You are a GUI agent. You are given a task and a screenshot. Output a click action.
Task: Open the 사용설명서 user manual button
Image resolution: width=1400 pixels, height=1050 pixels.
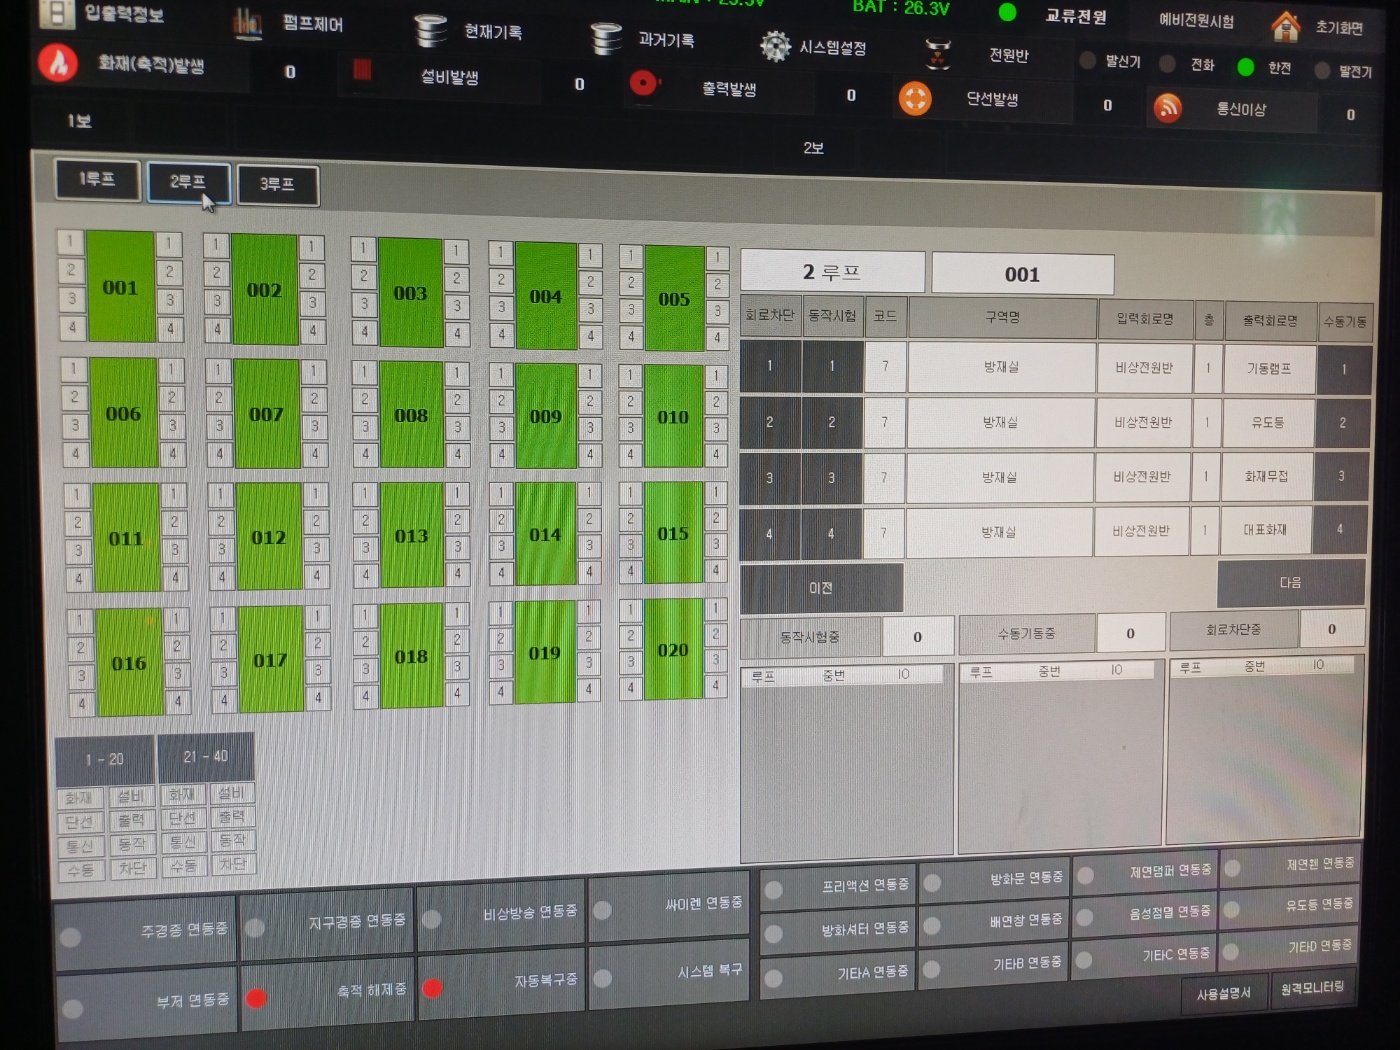(1223, 993)
